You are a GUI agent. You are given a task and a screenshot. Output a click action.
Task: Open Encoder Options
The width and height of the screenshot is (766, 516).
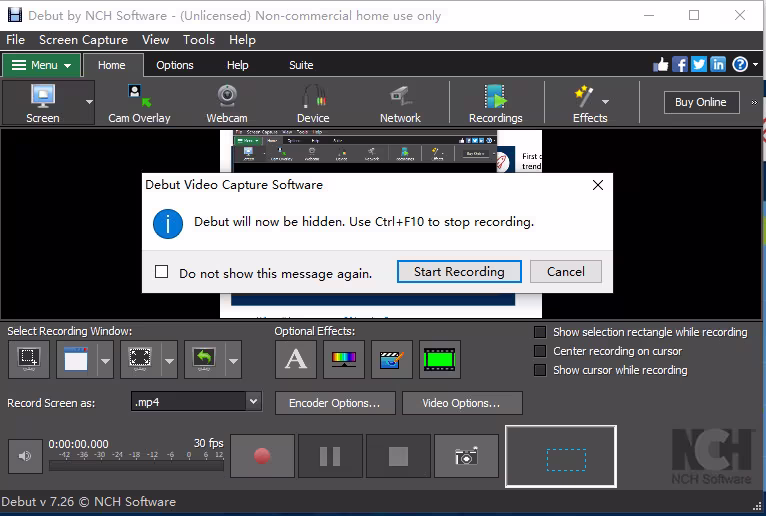pos(335,403)
